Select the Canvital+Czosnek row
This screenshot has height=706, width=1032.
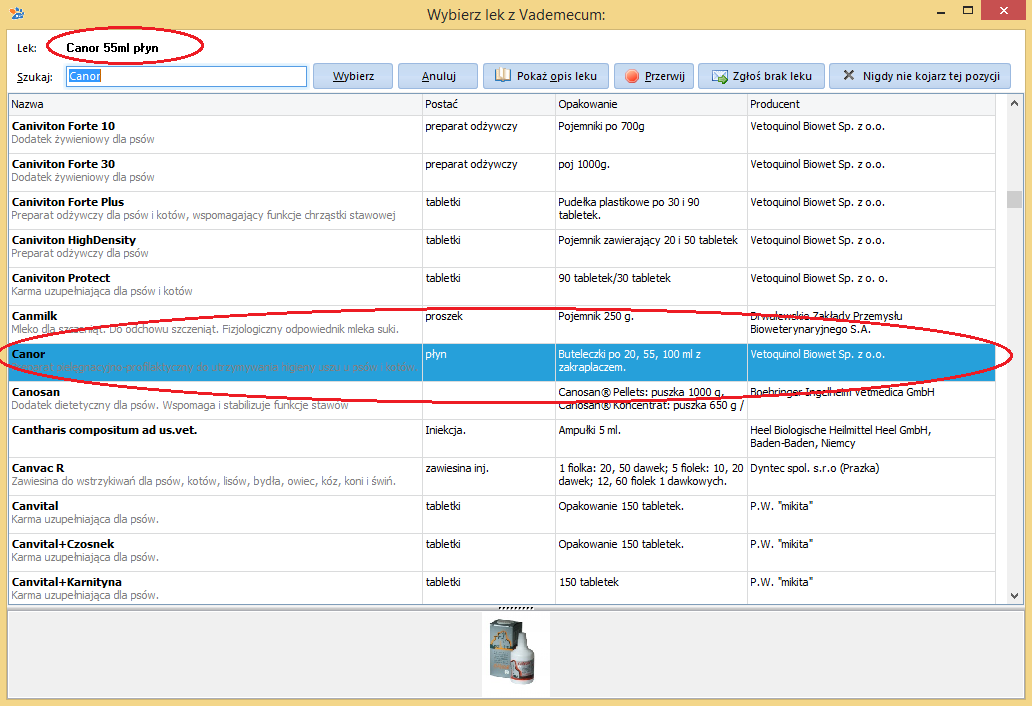tap(502, 553)
